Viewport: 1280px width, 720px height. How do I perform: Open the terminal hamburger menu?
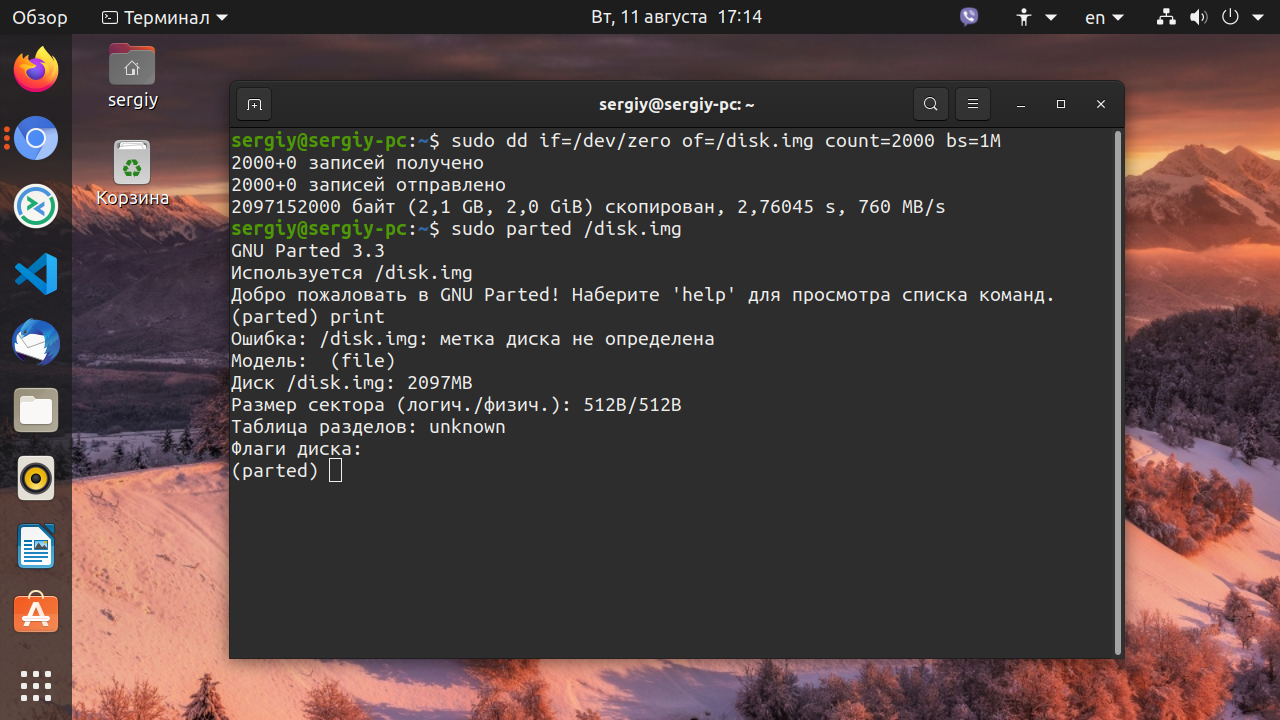click(x=972, y=104)
